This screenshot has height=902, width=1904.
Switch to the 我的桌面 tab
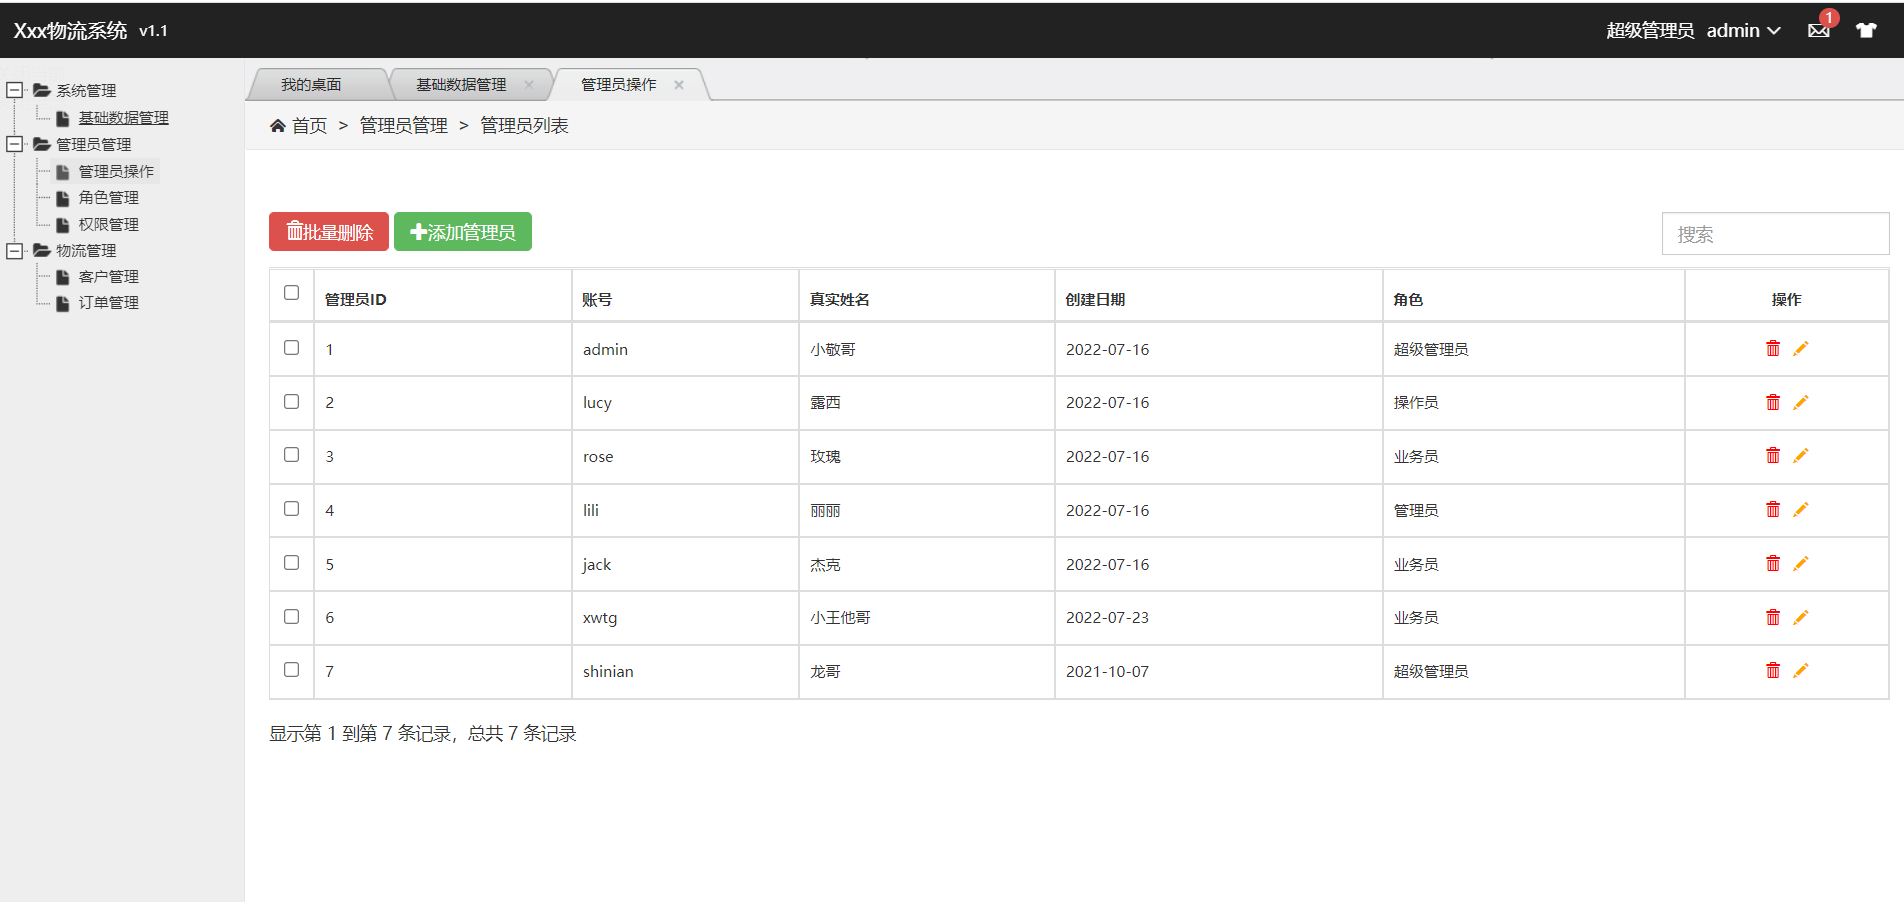coord(311,84)
